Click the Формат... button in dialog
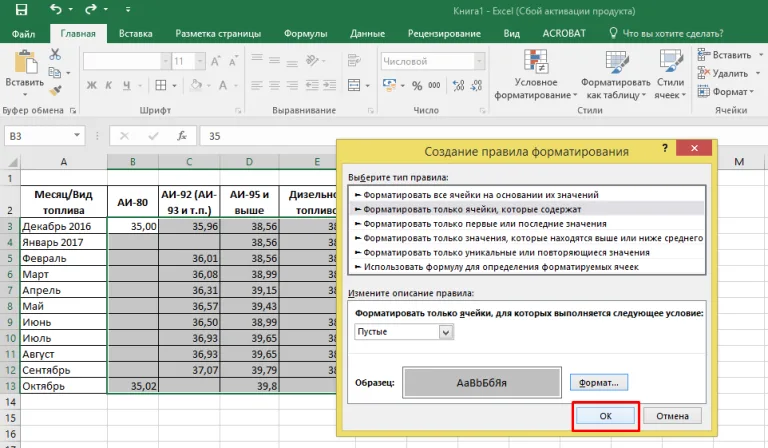The image size is (768, 448). 599,383
